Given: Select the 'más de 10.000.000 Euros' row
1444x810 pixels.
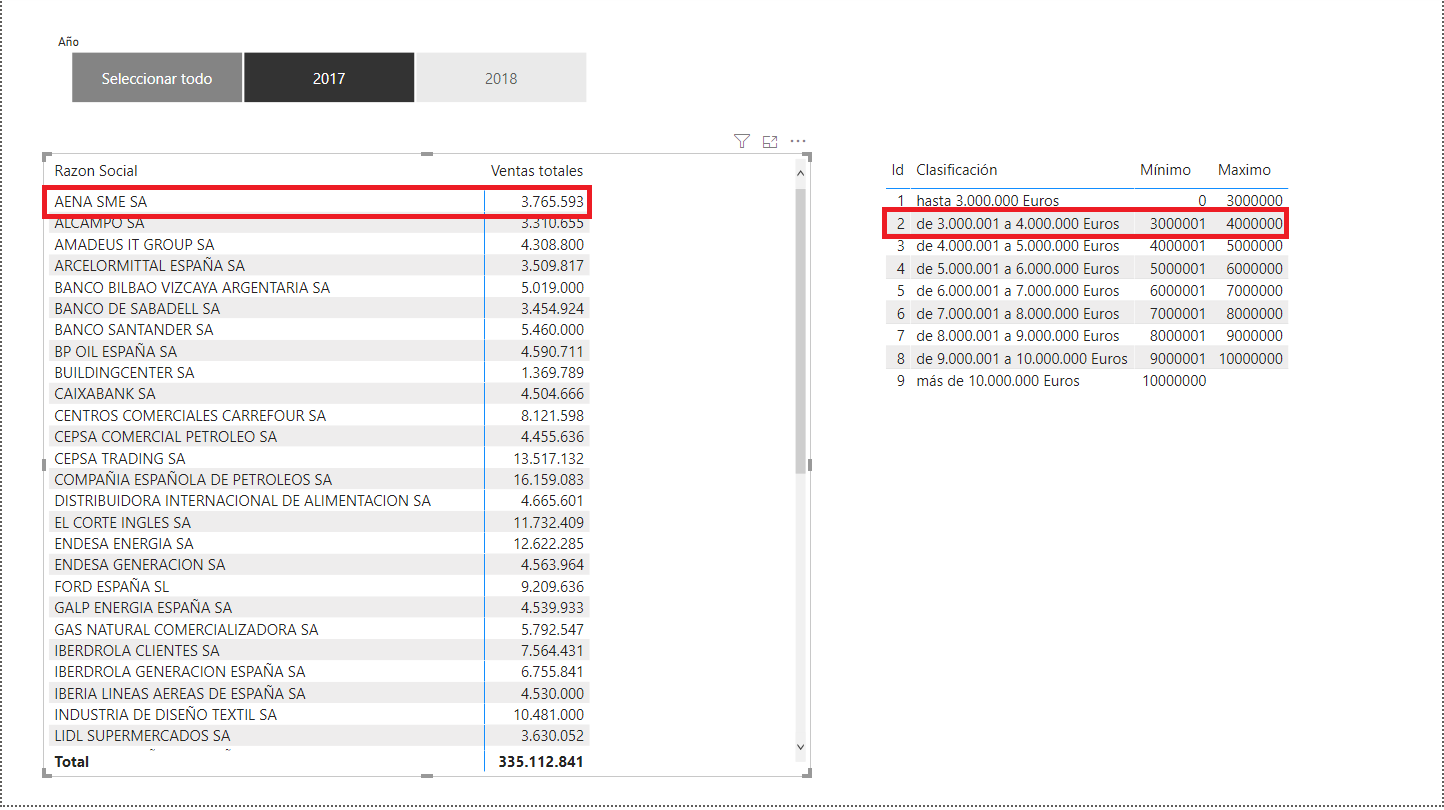Looking at the screenshot, I should click(x=997, y=381).
